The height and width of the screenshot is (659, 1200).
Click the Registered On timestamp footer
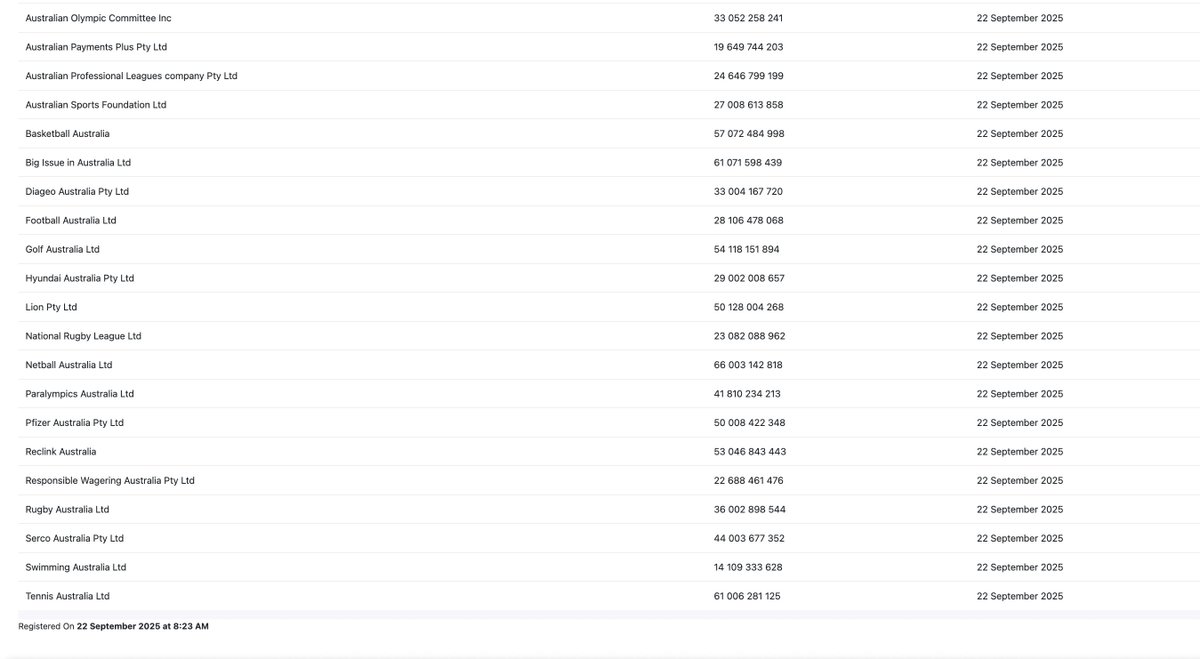[114, 627]
